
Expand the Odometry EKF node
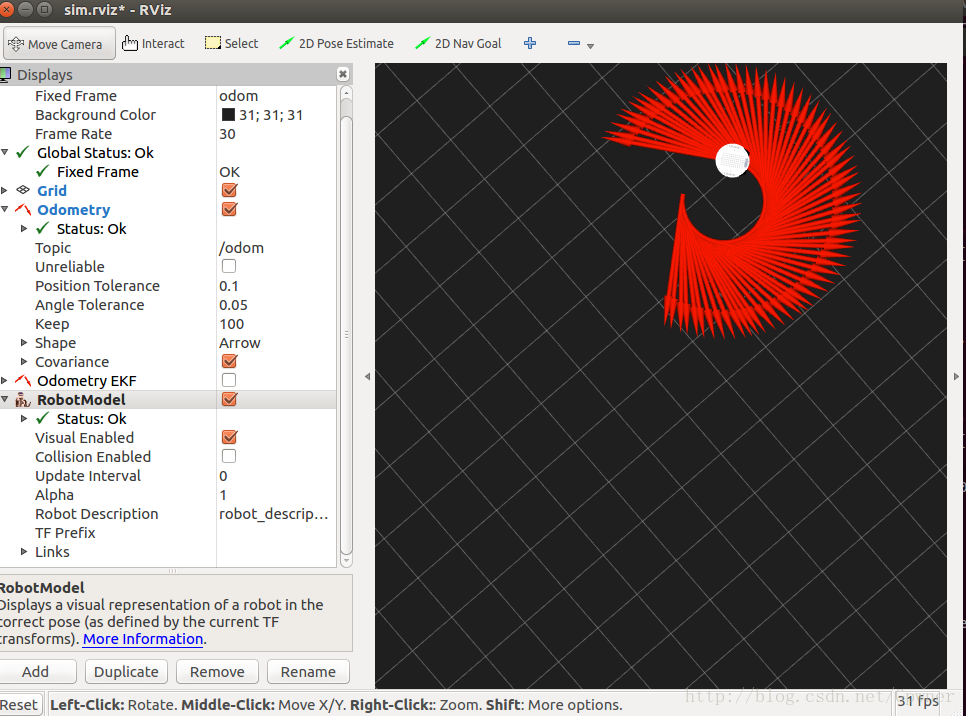5,380
